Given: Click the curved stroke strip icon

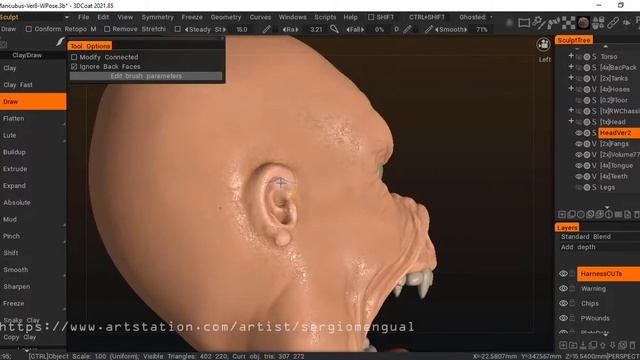Looking at the screenshot, I should [x=553, y=23].
